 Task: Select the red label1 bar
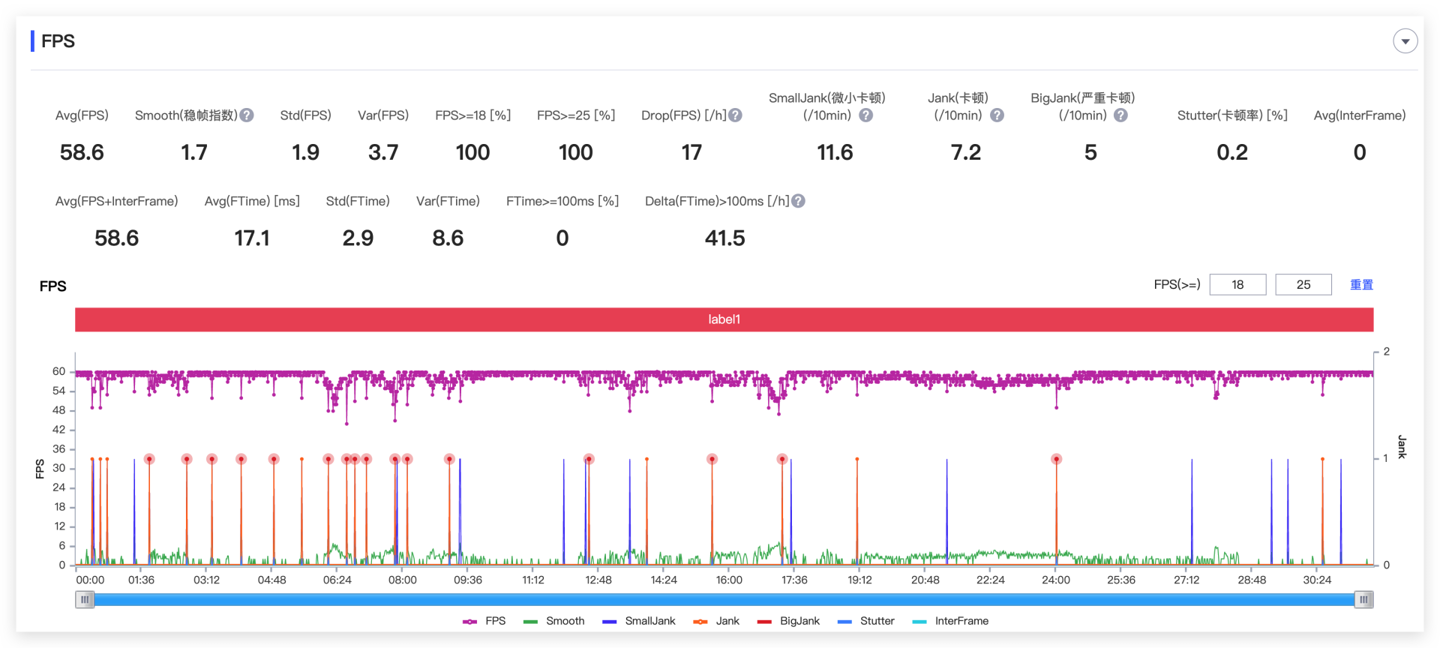(724, 320)
